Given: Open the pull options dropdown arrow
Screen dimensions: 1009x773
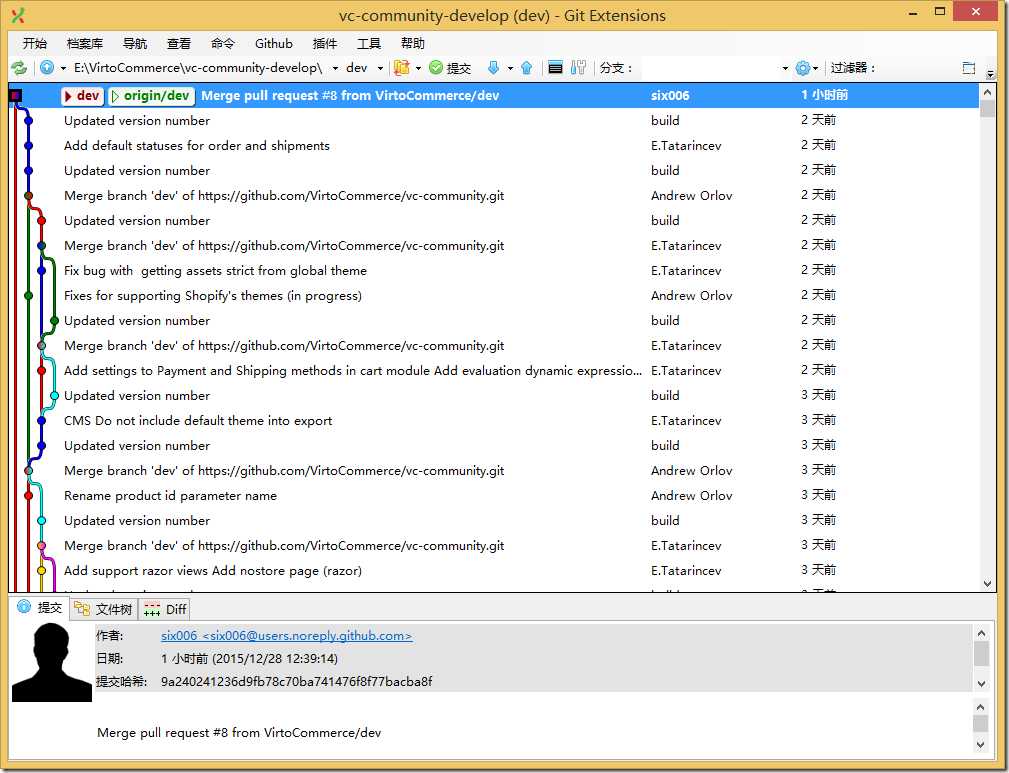Looking at the screenshot, I should click(x=510, y=68).
